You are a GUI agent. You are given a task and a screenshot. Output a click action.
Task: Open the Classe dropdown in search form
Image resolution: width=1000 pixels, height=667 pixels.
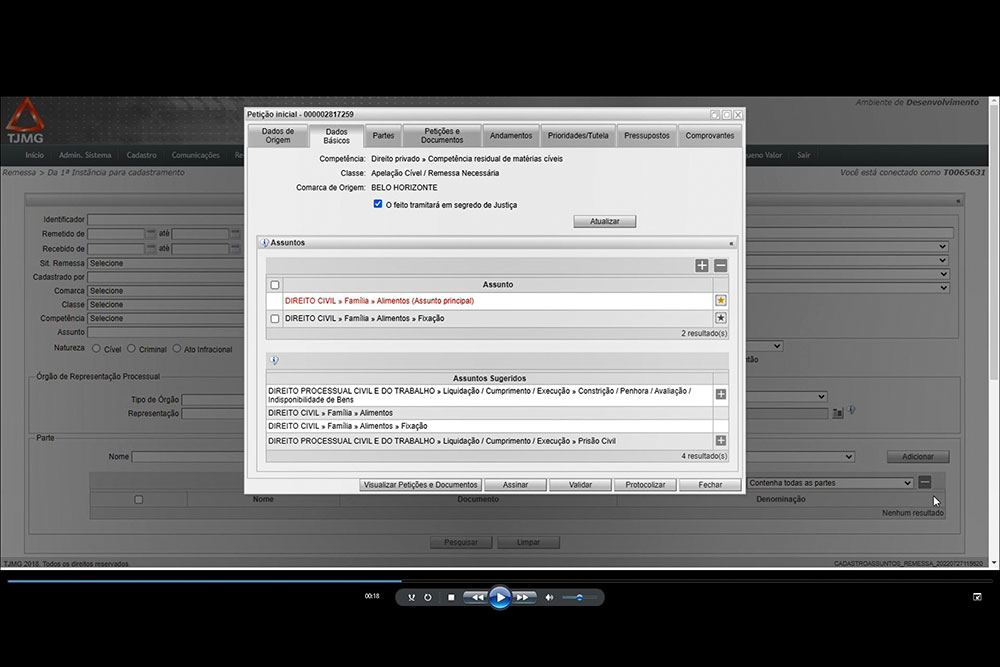point(166,305)
